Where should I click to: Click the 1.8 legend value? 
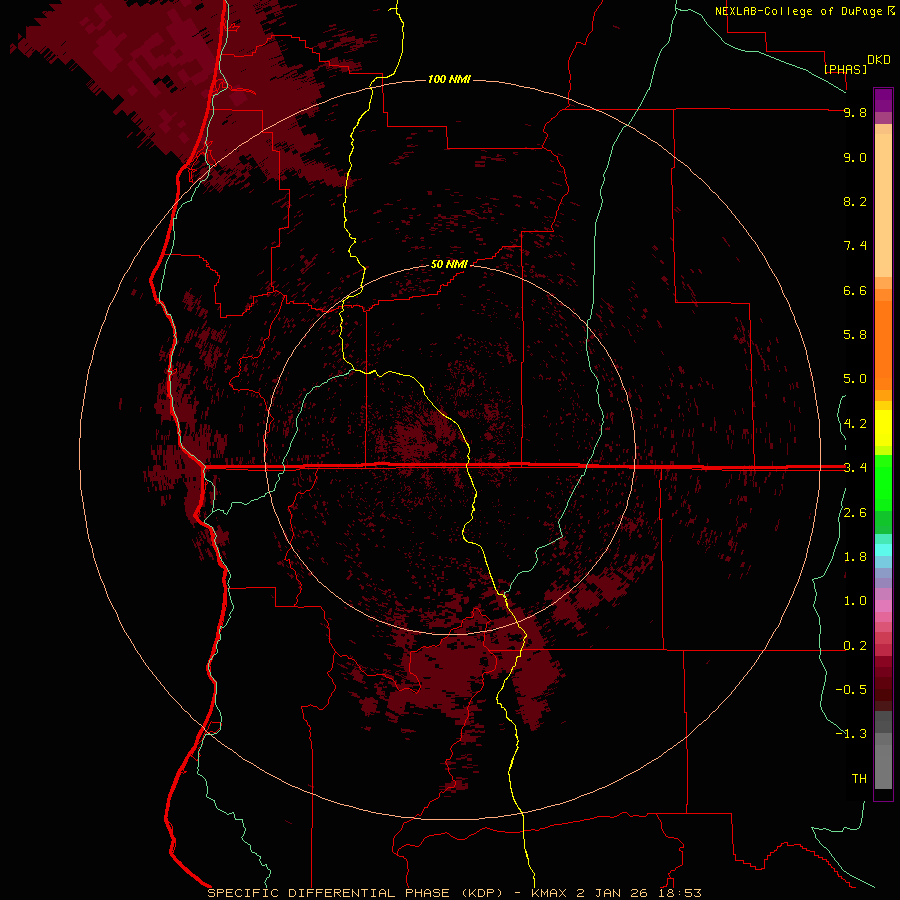[855, 557]
